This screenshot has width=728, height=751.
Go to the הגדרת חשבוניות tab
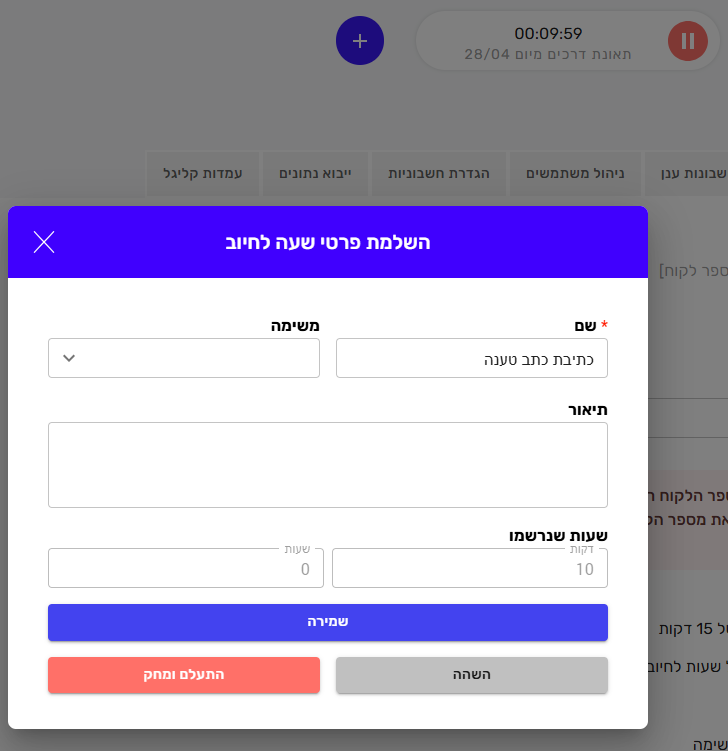pyautogui.click(x=439, y=173)
